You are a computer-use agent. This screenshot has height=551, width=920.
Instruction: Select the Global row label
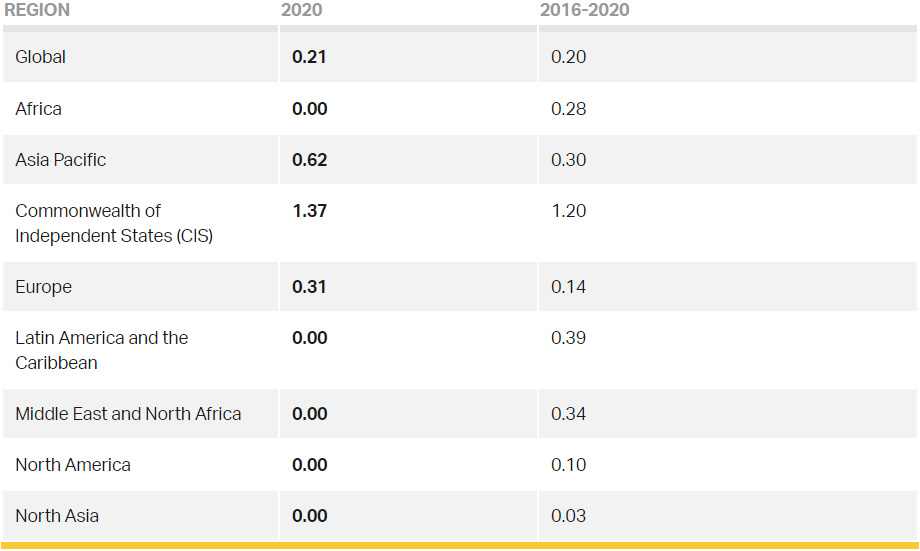click(40, 57)
